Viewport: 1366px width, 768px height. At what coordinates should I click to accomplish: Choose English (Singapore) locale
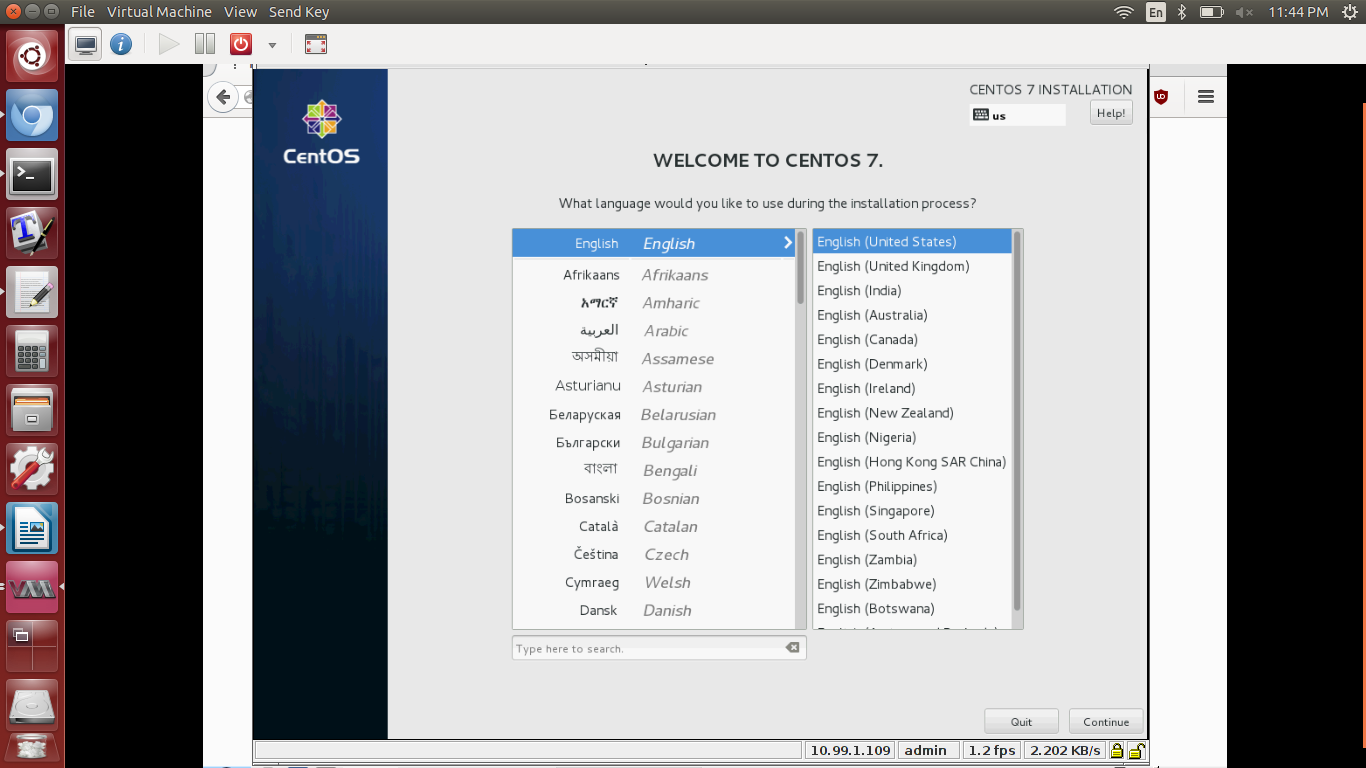pyautogui.click(x=912, y=511)
